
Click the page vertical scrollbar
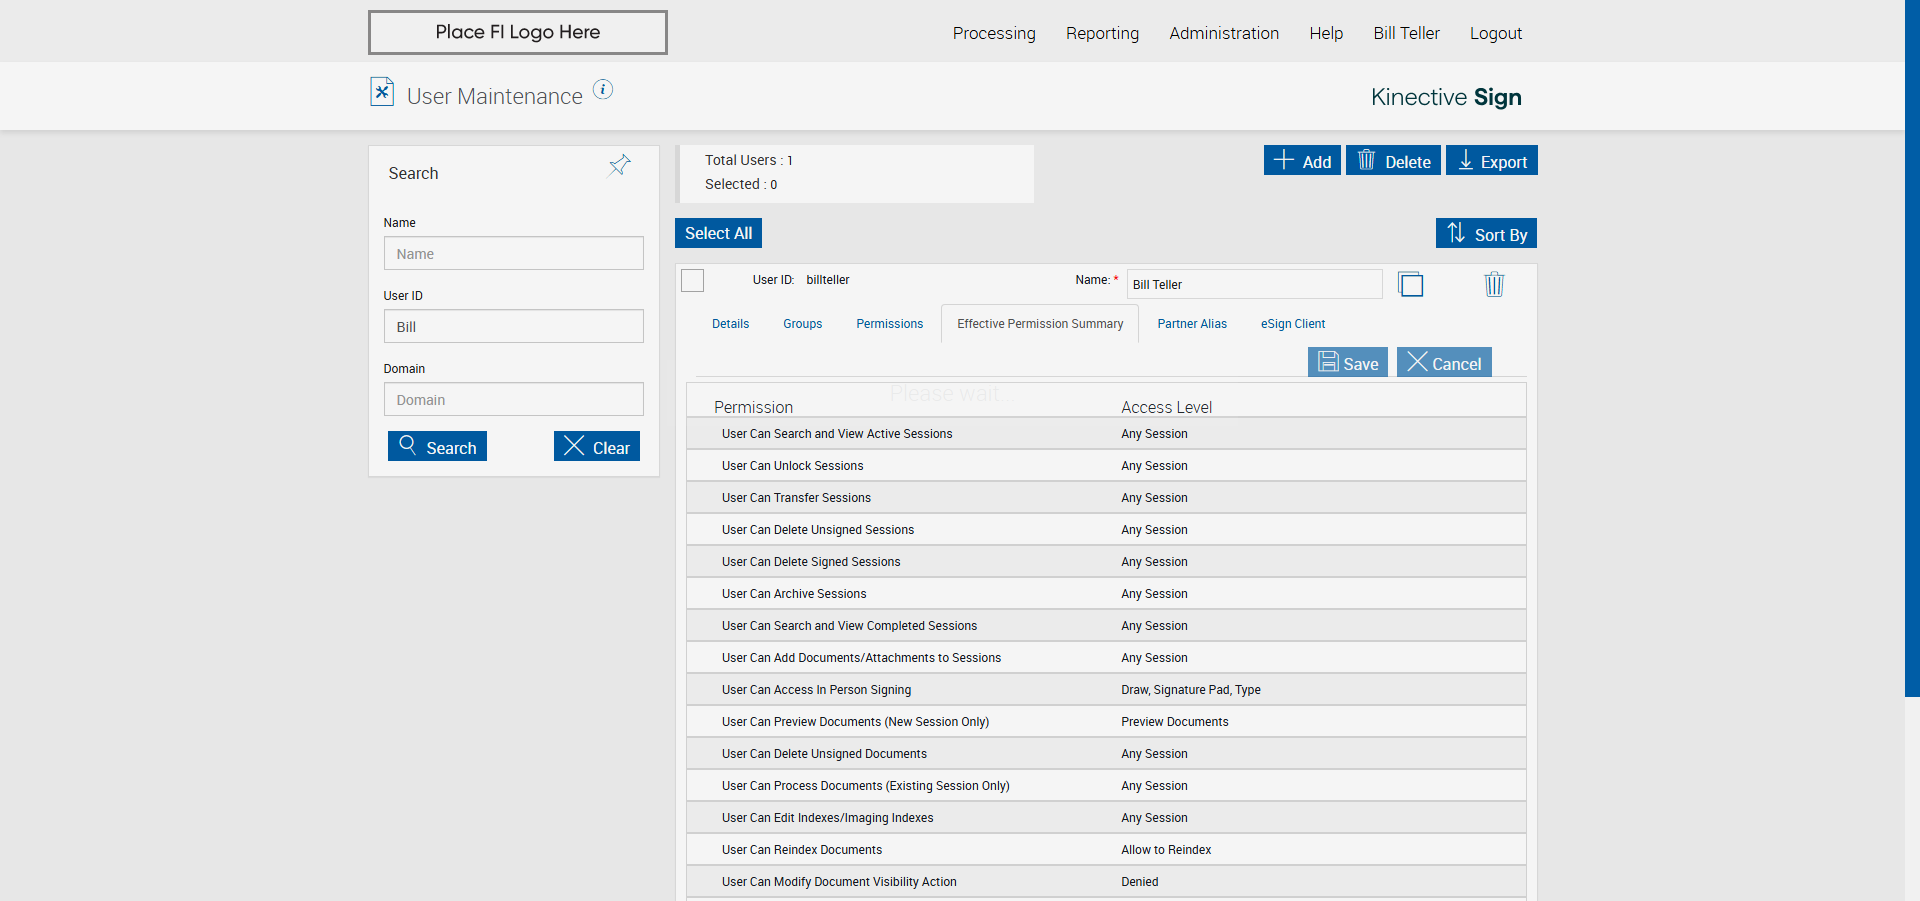click(1912, 350)
